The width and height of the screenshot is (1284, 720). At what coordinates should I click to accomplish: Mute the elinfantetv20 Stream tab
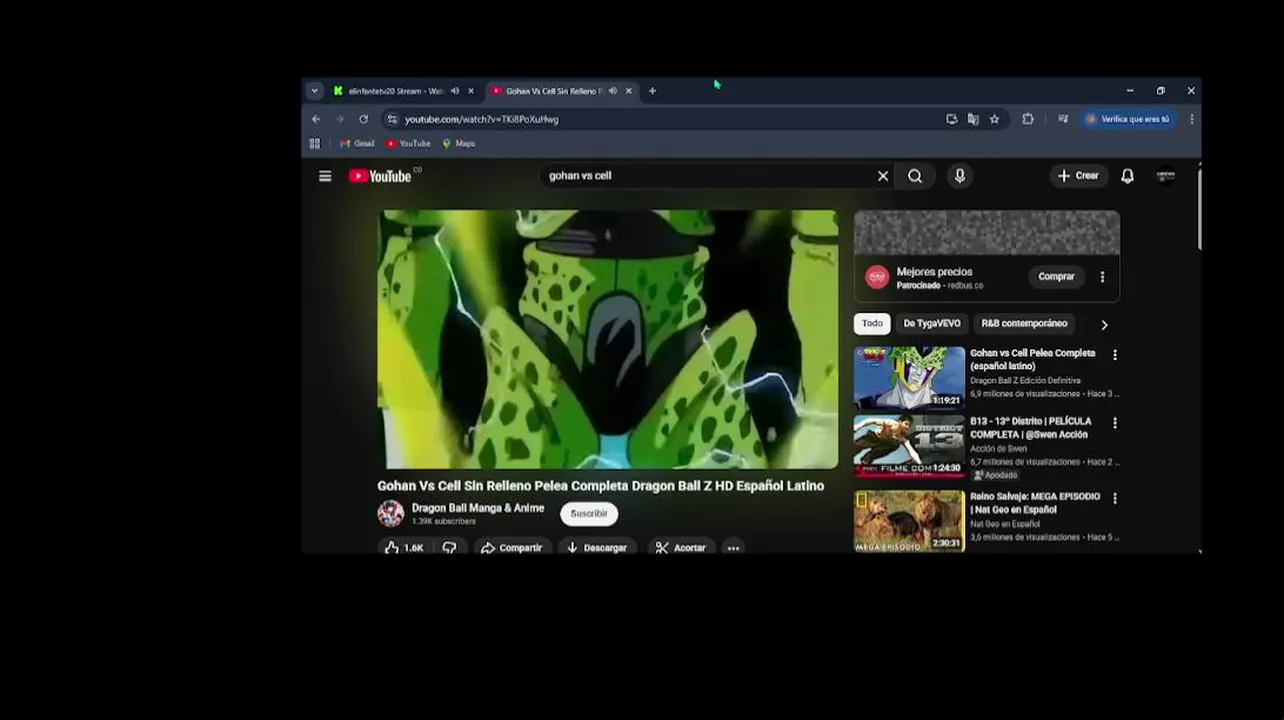click(x=455, y=91)
